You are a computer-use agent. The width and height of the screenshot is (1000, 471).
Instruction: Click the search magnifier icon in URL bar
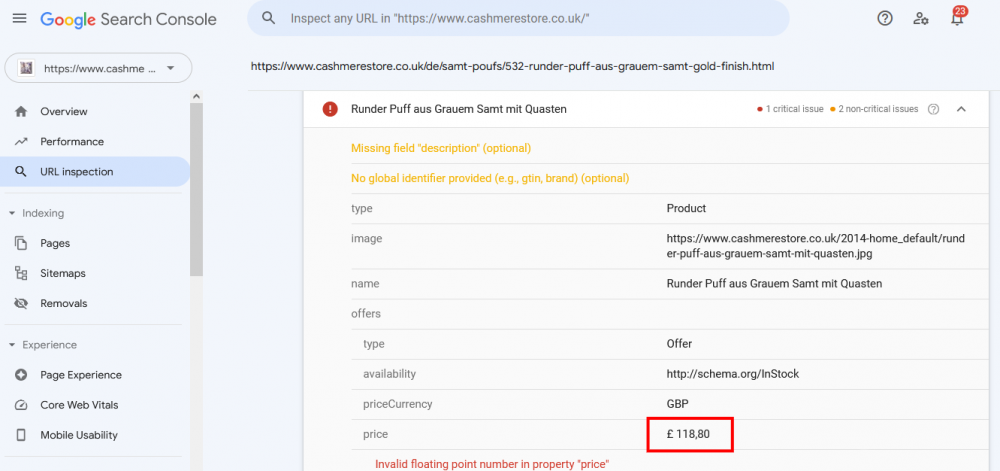point(268,18)
